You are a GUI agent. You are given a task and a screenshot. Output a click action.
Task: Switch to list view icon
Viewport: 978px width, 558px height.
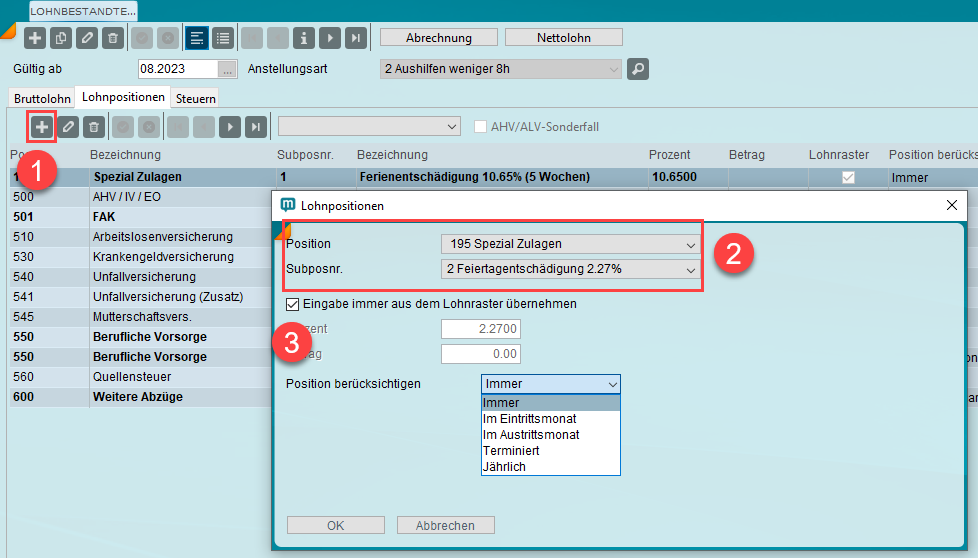pos(223,38)
